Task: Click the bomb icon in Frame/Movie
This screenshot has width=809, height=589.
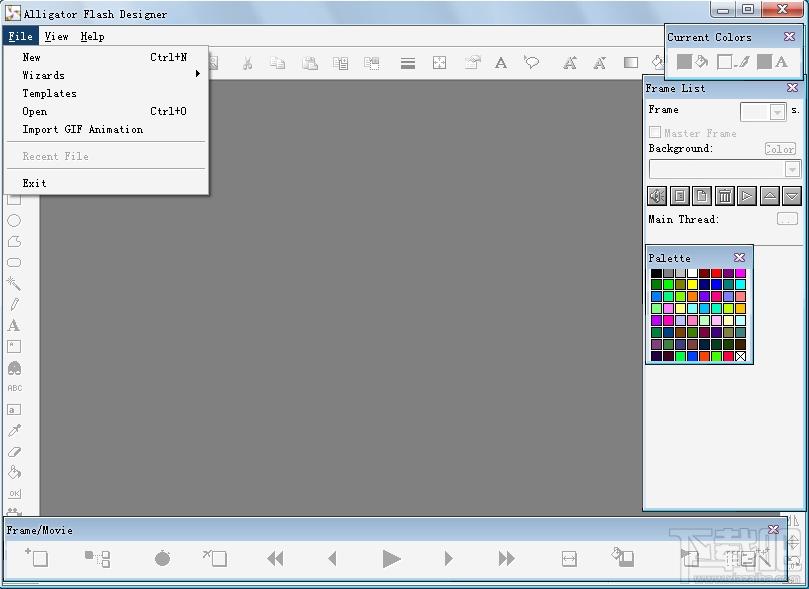Action: coord(163,558)
